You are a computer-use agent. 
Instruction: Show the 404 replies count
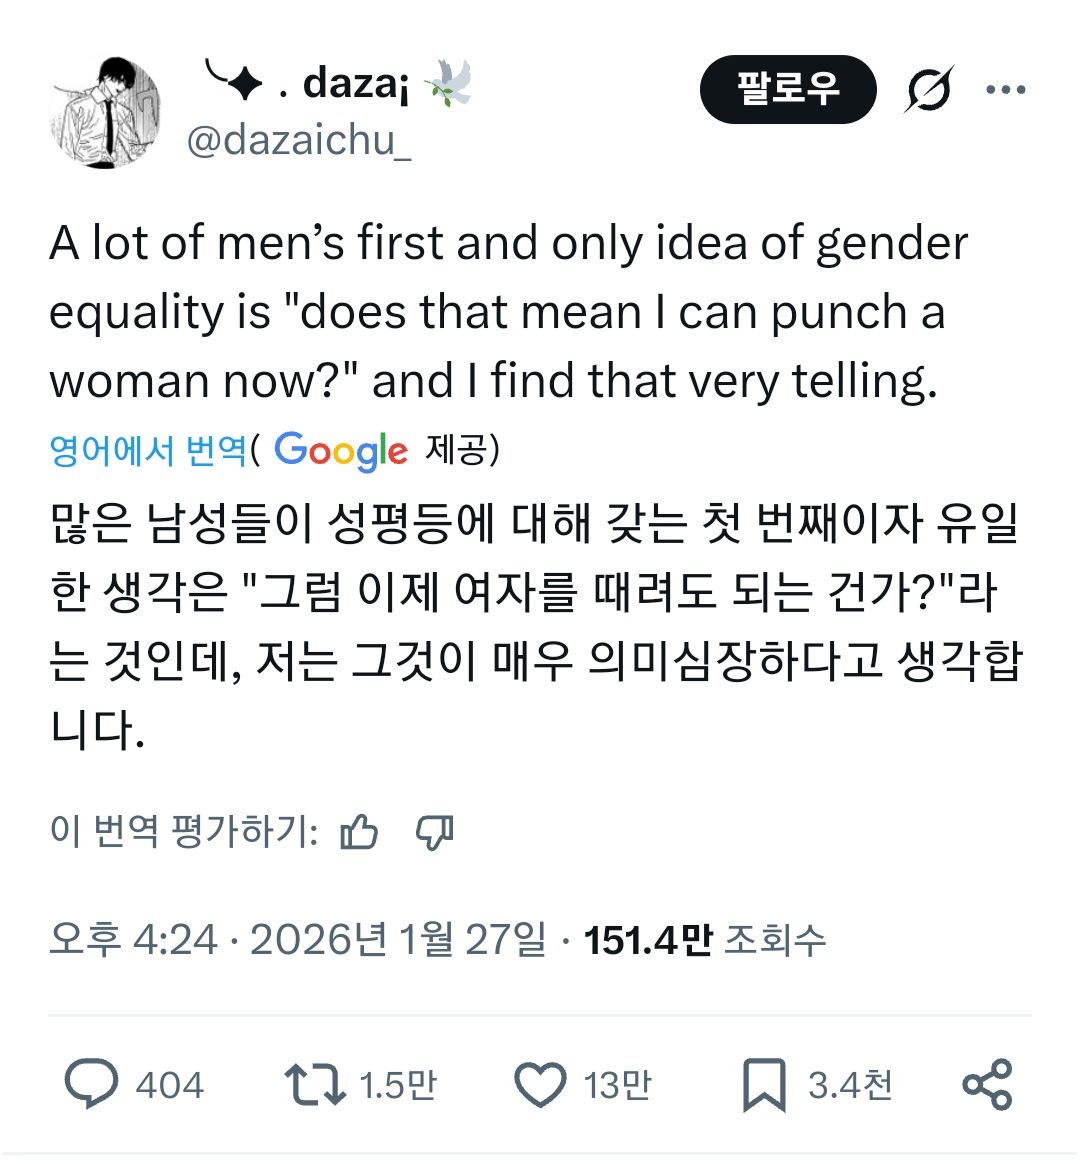coord(169,1085)
